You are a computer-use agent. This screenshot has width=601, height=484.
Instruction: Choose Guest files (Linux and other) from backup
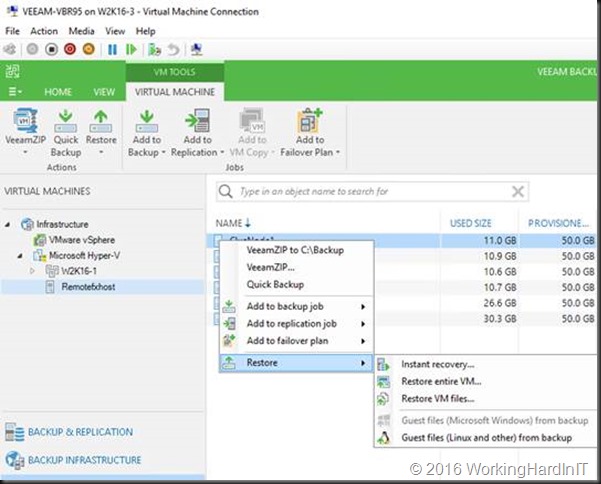487,438
